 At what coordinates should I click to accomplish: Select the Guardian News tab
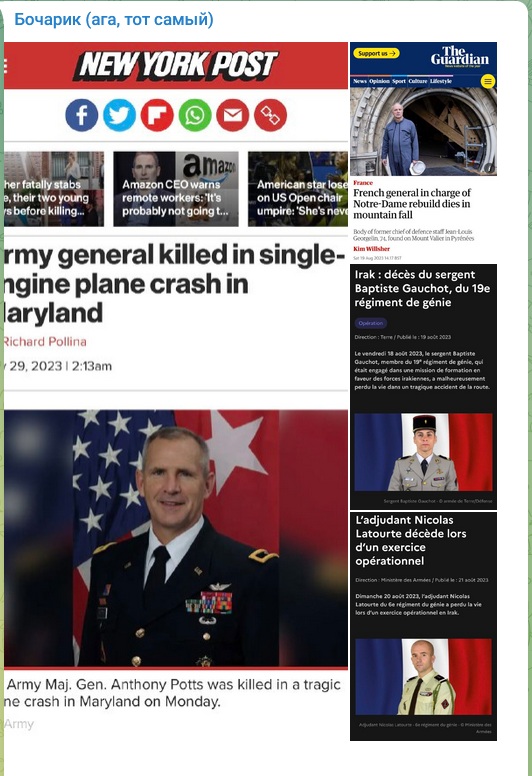click(360, 81)
